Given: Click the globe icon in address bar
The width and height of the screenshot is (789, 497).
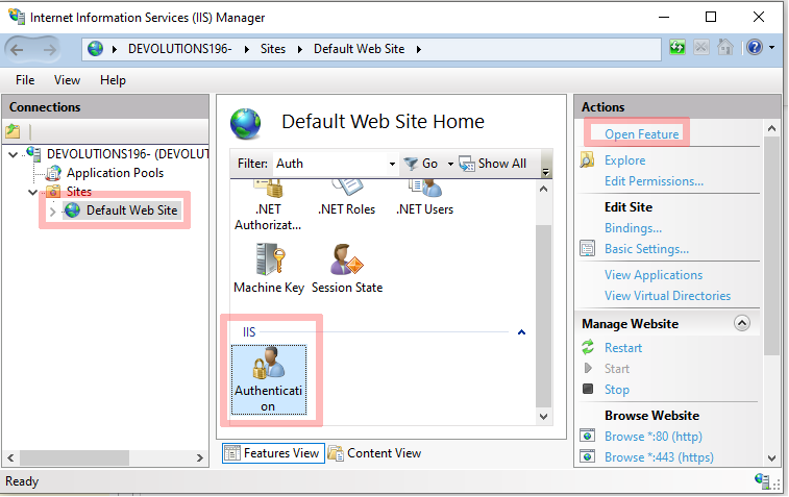Looking at the screenshot, I should coord(95,49).
